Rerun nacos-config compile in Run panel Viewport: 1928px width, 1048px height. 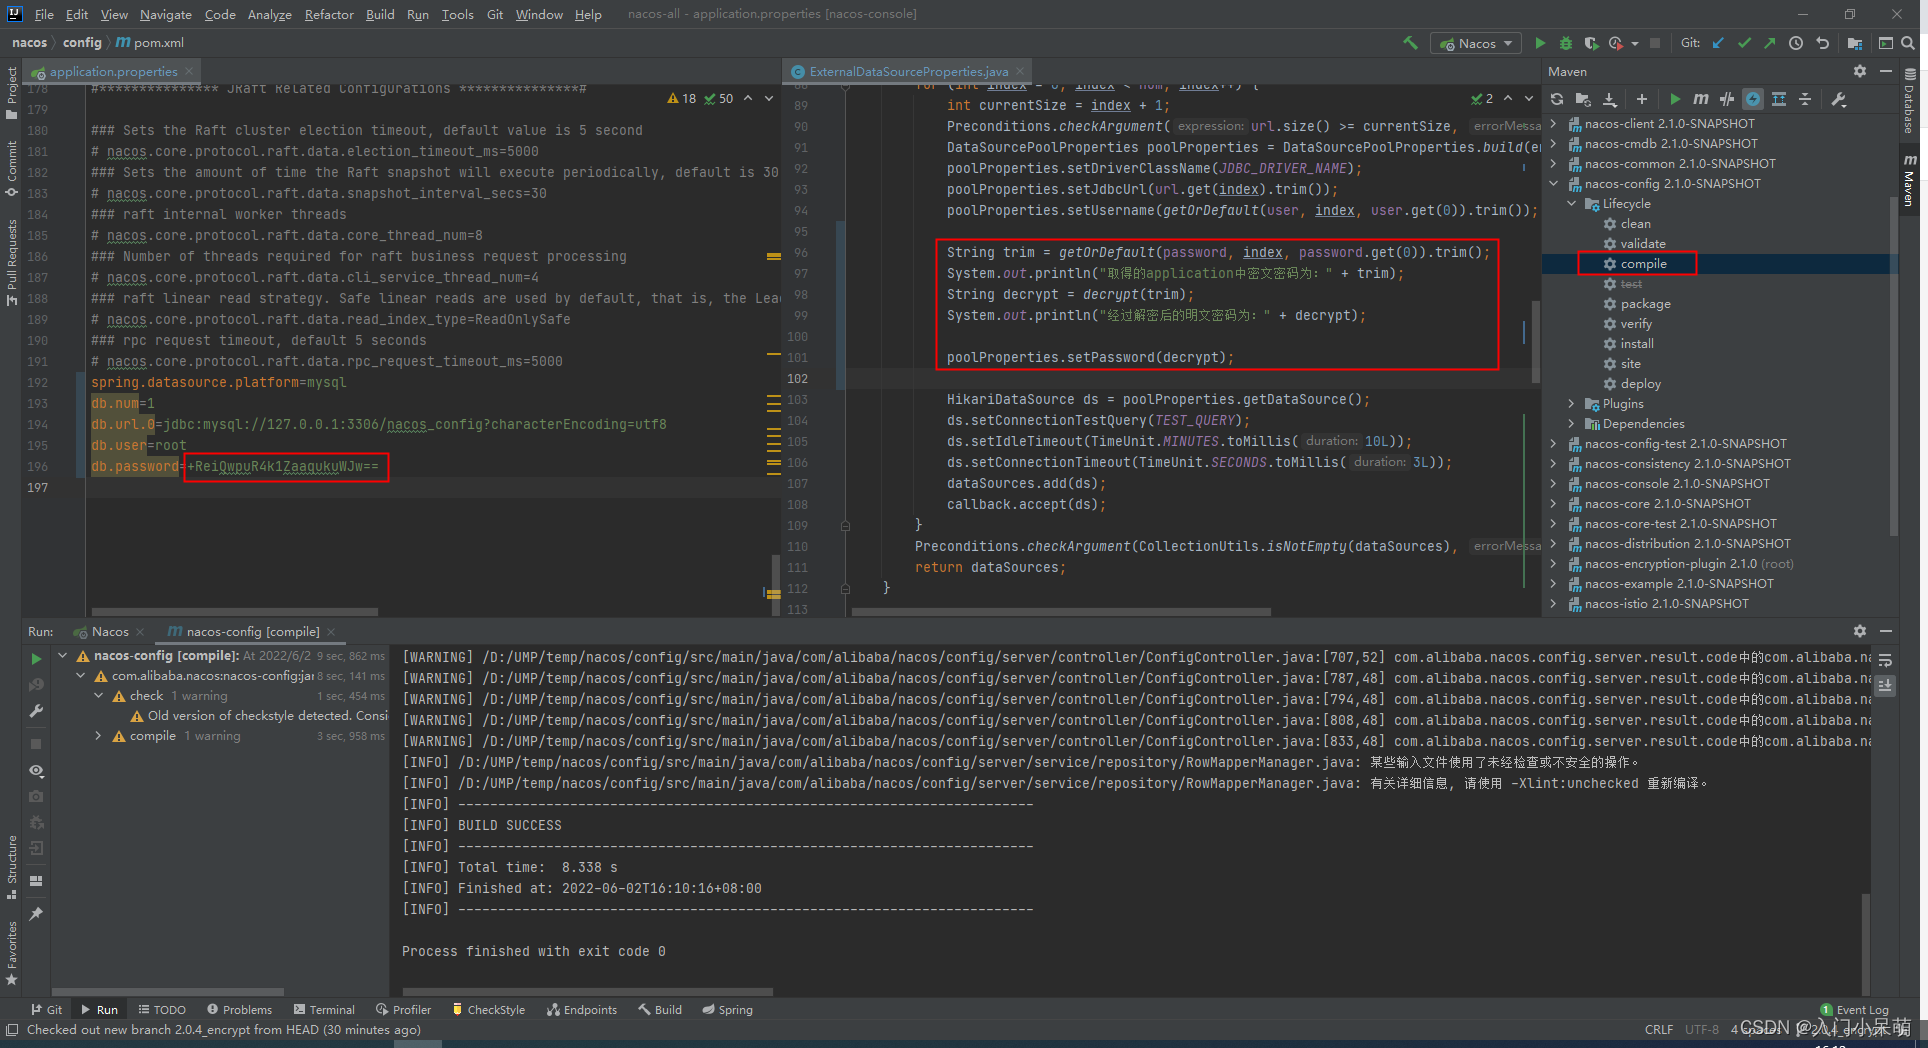(x=36, y=659)
